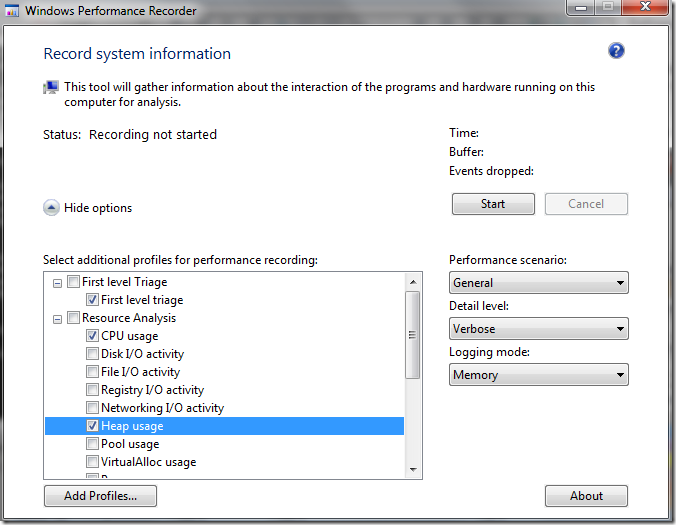Click the Start recording button
Screen dimensions: 676x525
493,204
